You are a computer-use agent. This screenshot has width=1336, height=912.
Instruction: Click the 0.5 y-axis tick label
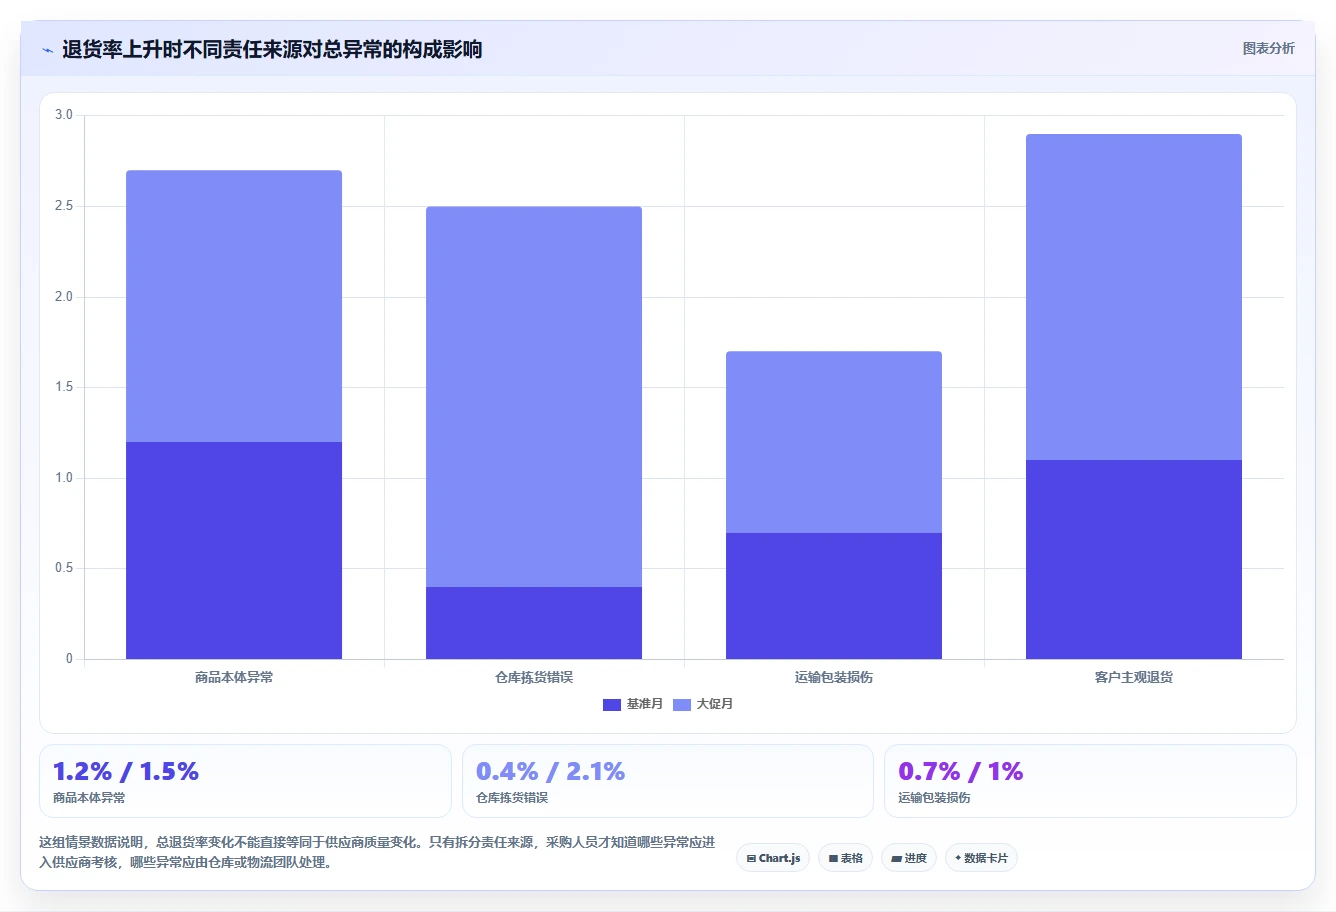tap(64, 568)
